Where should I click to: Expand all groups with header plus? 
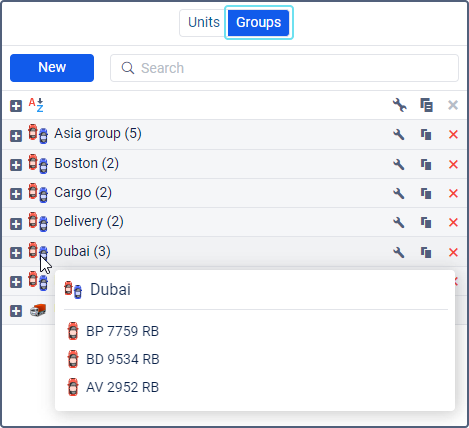coord(16,106)
